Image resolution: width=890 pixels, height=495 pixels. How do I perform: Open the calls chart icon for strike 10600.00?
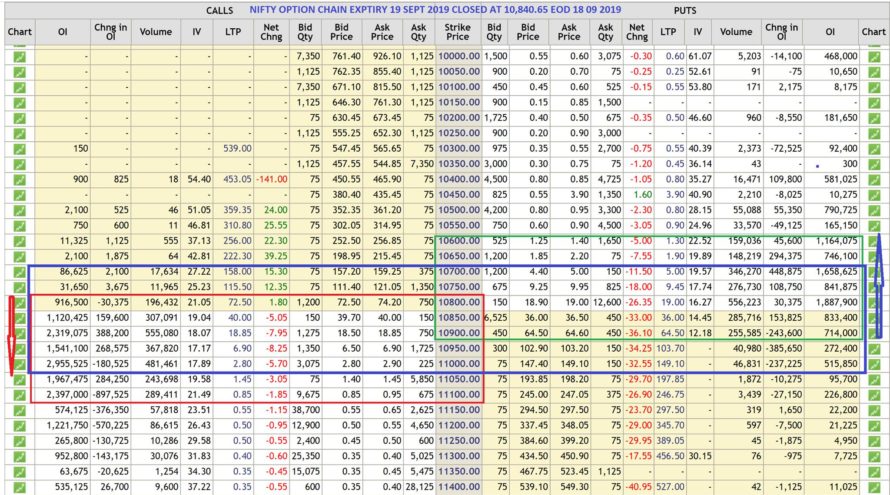(x=19, y=241)
